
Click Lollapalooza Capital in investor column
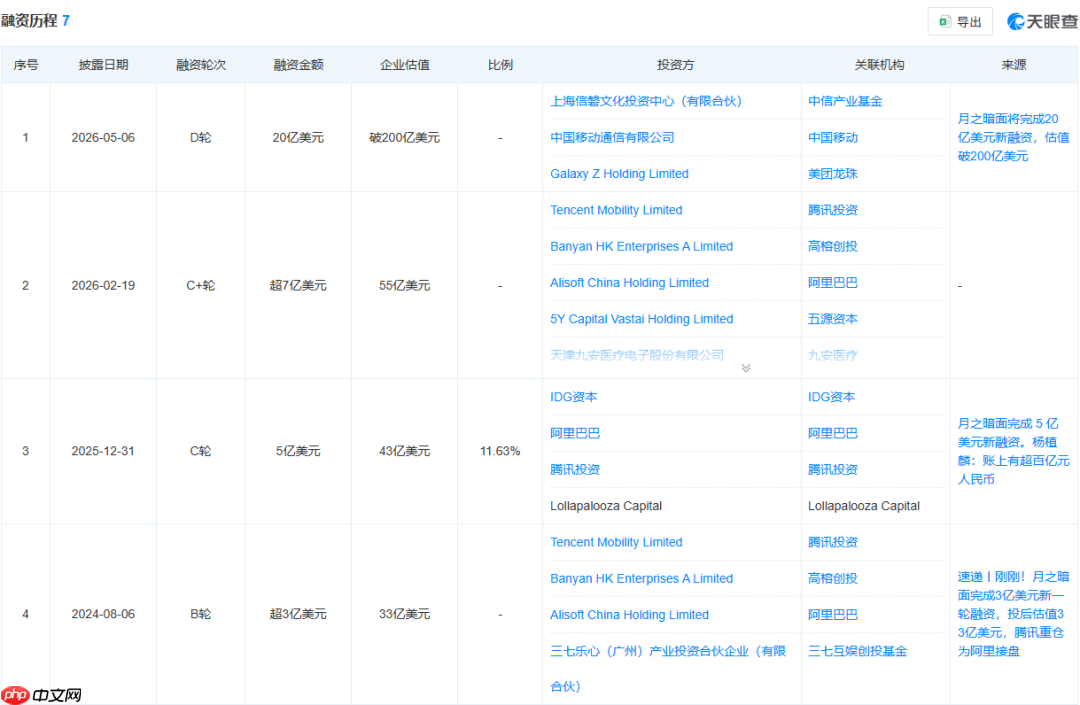click(x=605, y=506)
